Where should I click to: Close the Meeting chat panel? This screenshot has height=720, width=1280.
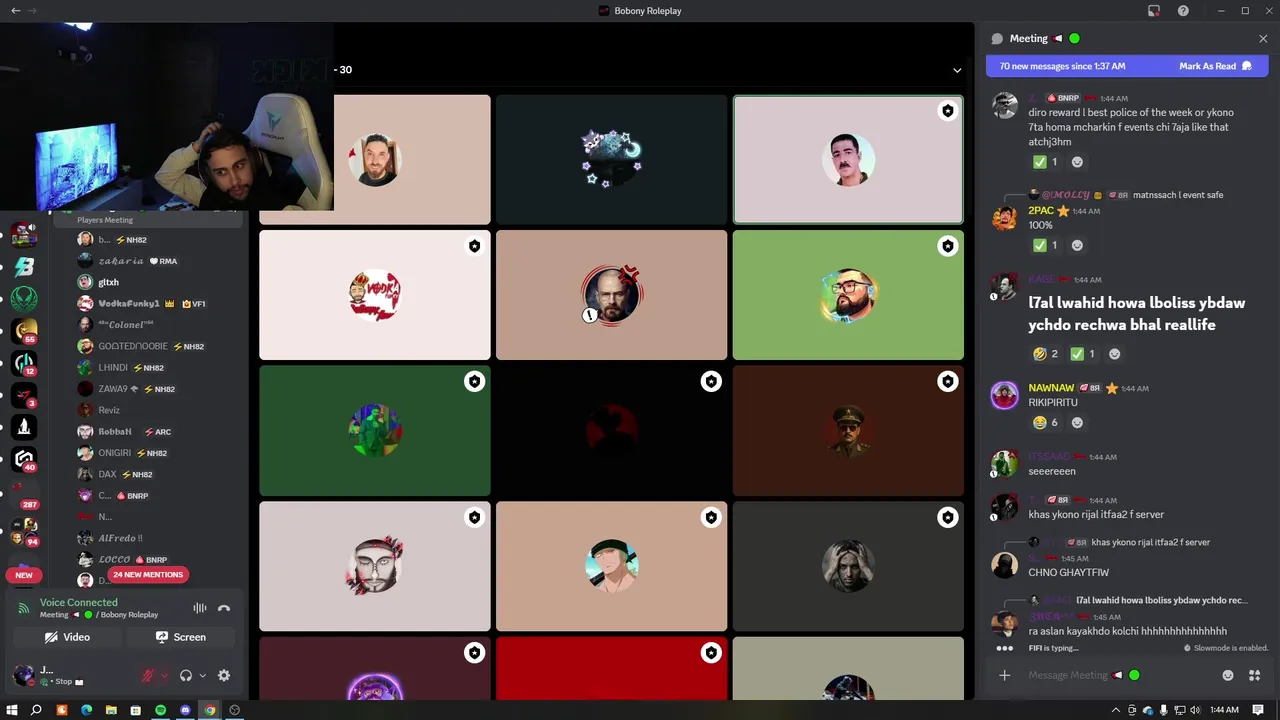tap(1263, 38)
